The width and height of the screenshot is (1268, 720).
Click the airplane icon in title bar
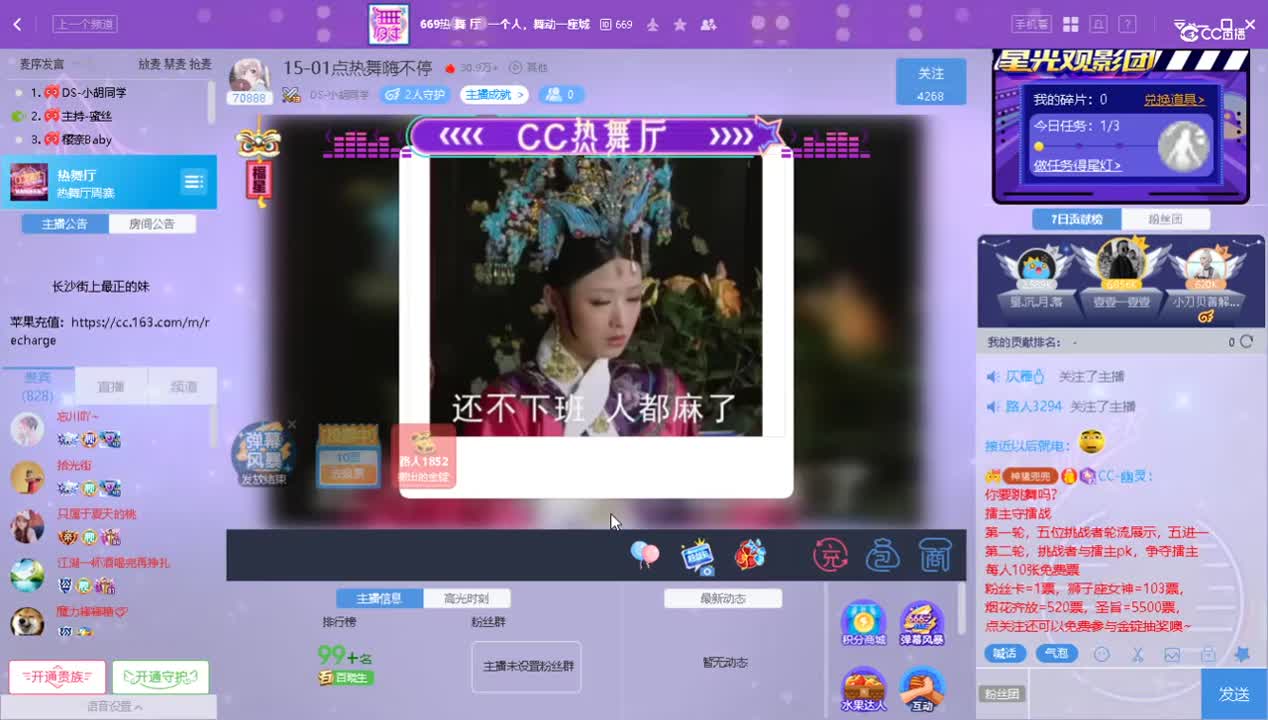pos(653,24)
